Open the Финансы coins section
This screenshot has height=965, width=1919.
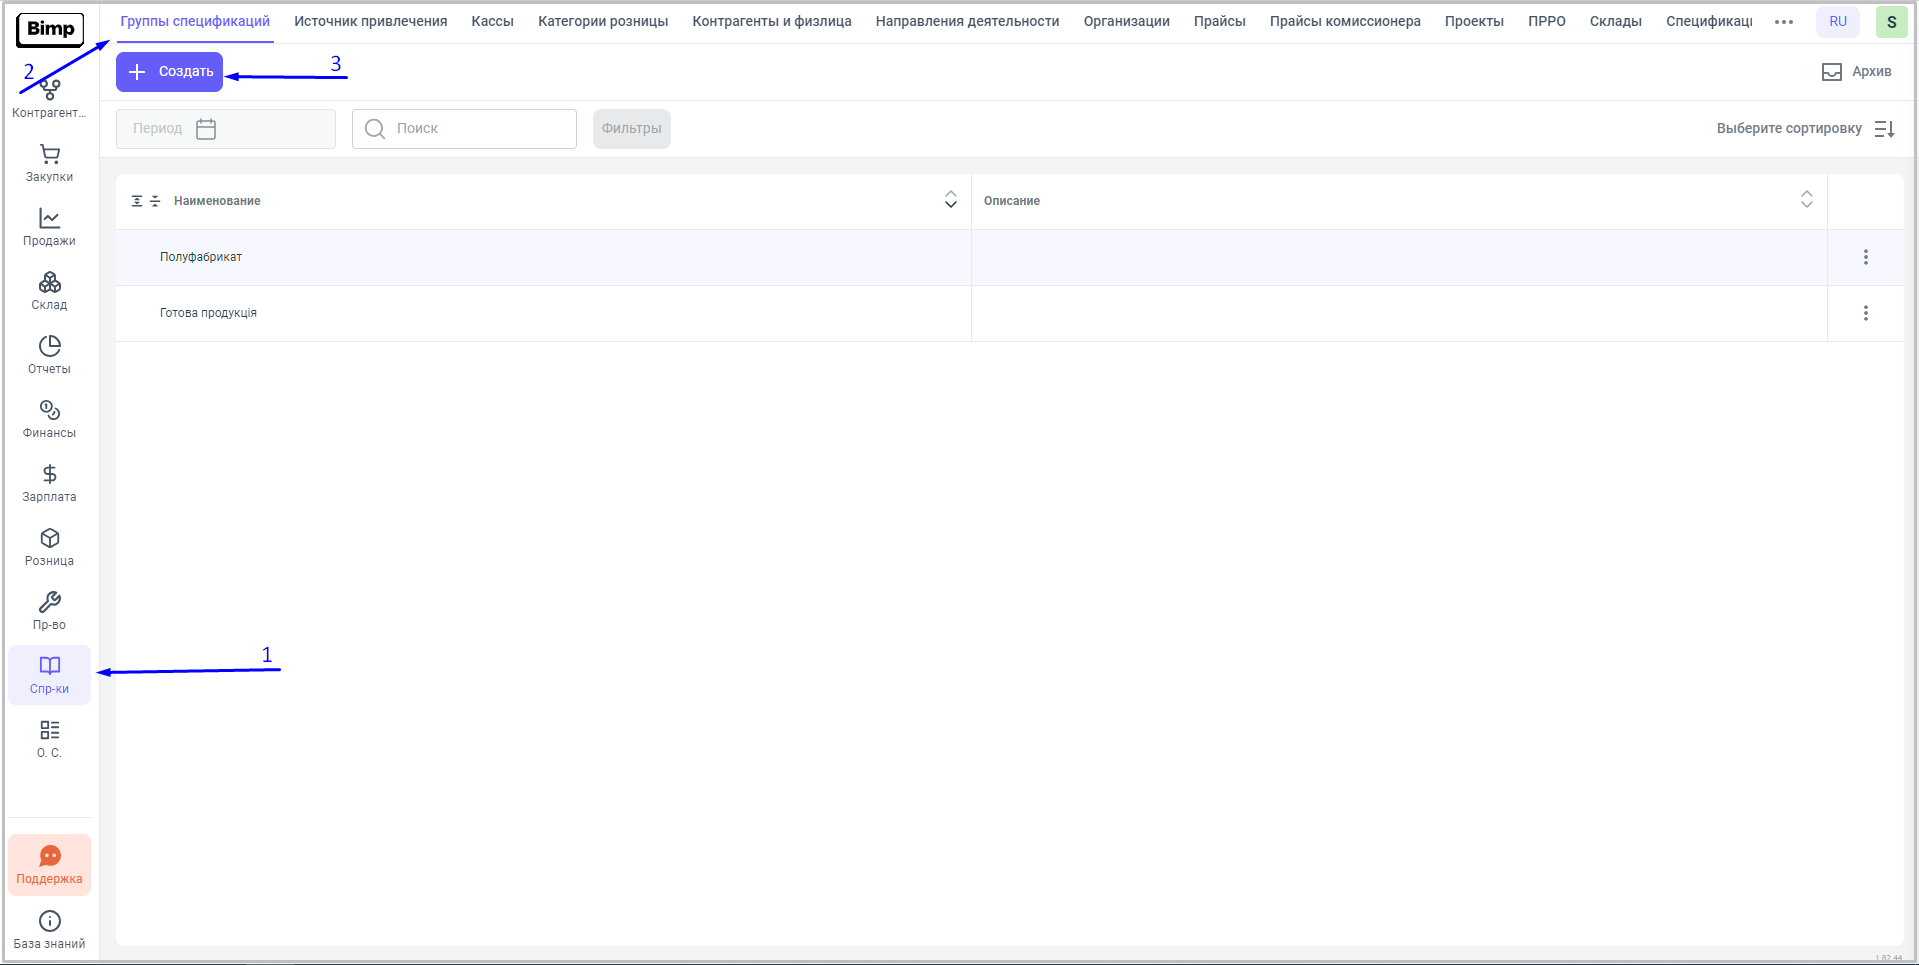click(49, 419)
